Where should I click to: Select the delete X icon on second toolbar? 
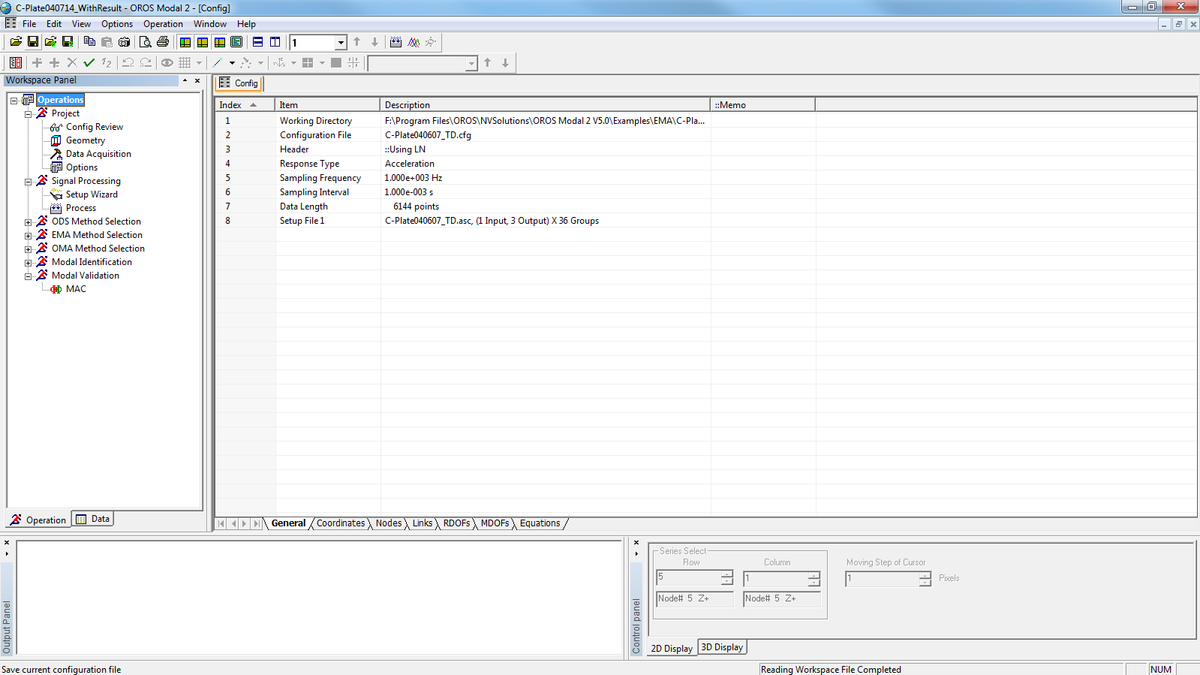pos(70,63)
